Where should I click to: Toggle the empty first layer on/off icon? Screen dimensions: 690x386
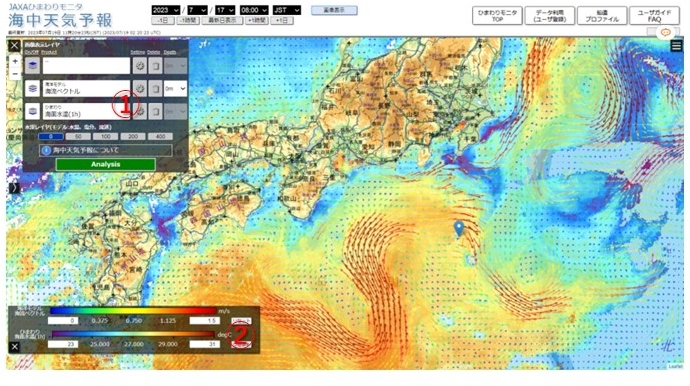[33, 66]
